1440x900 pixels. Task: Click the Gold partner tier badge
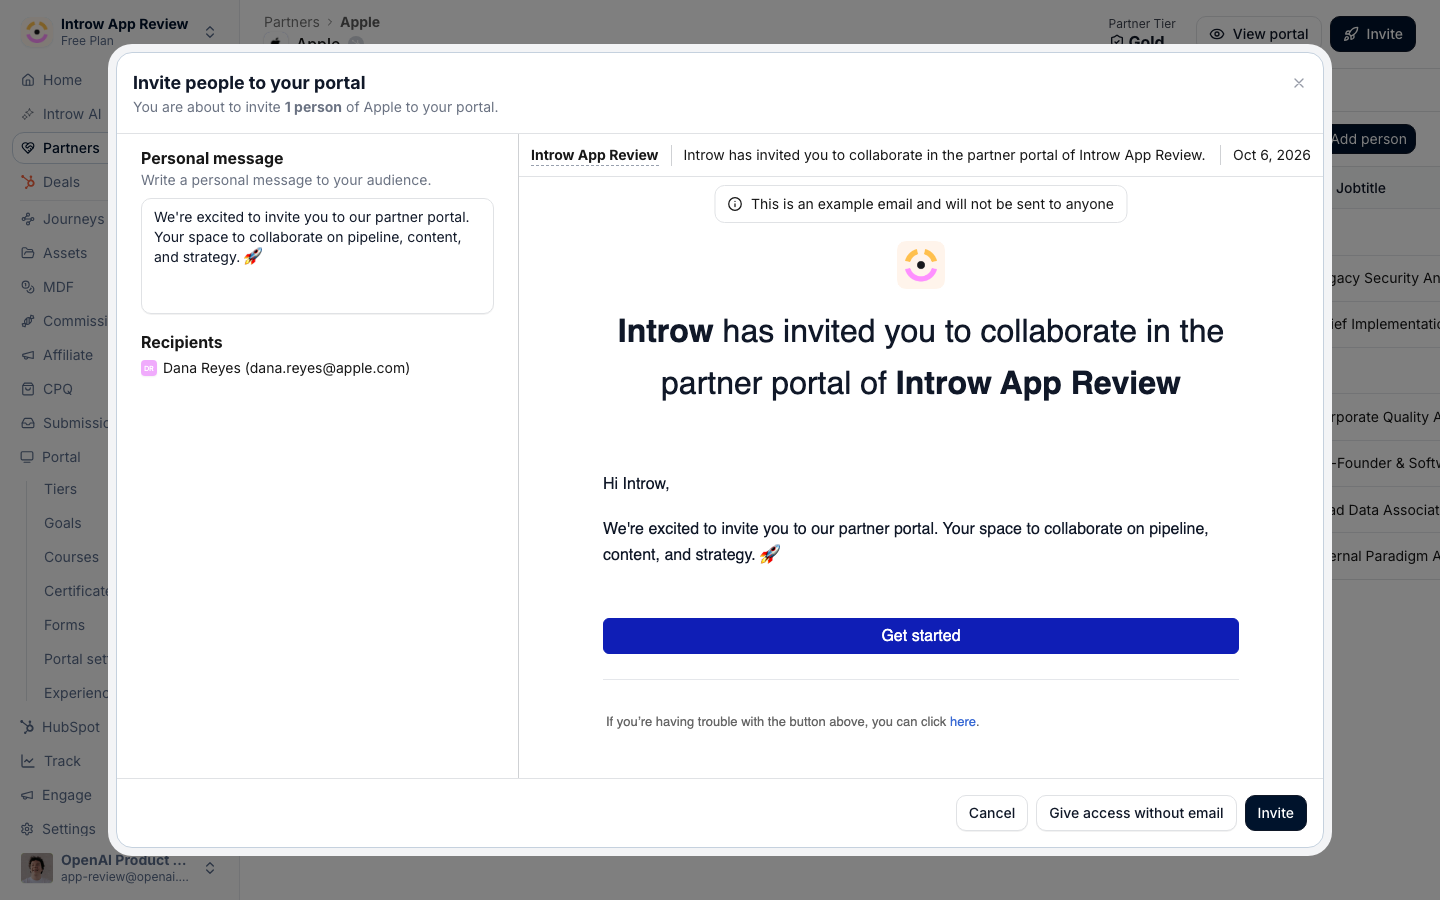coord(1137,42)
